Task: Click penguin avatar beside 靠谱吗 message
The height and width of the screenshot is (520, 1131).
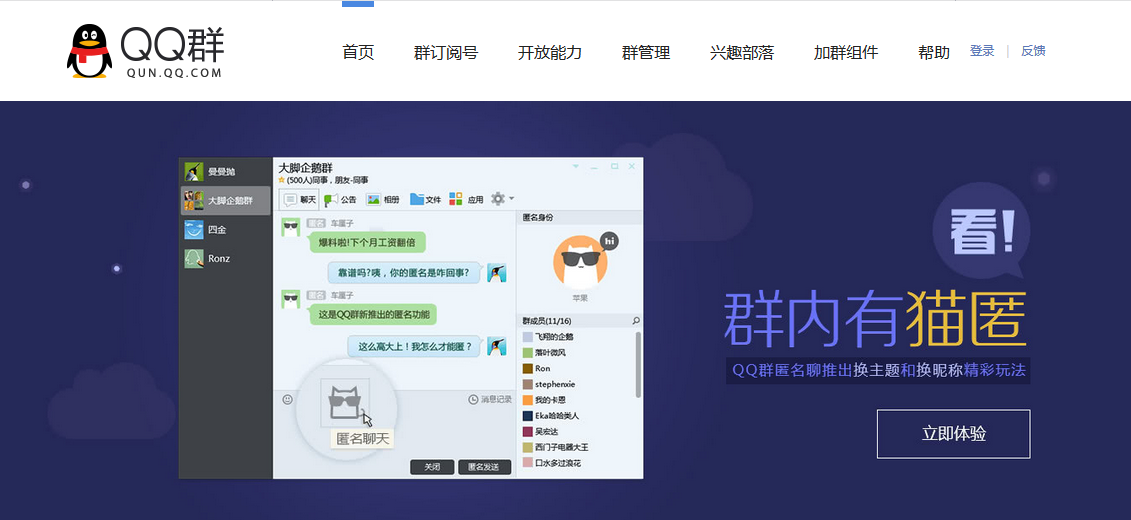Action: coord(496,273)
